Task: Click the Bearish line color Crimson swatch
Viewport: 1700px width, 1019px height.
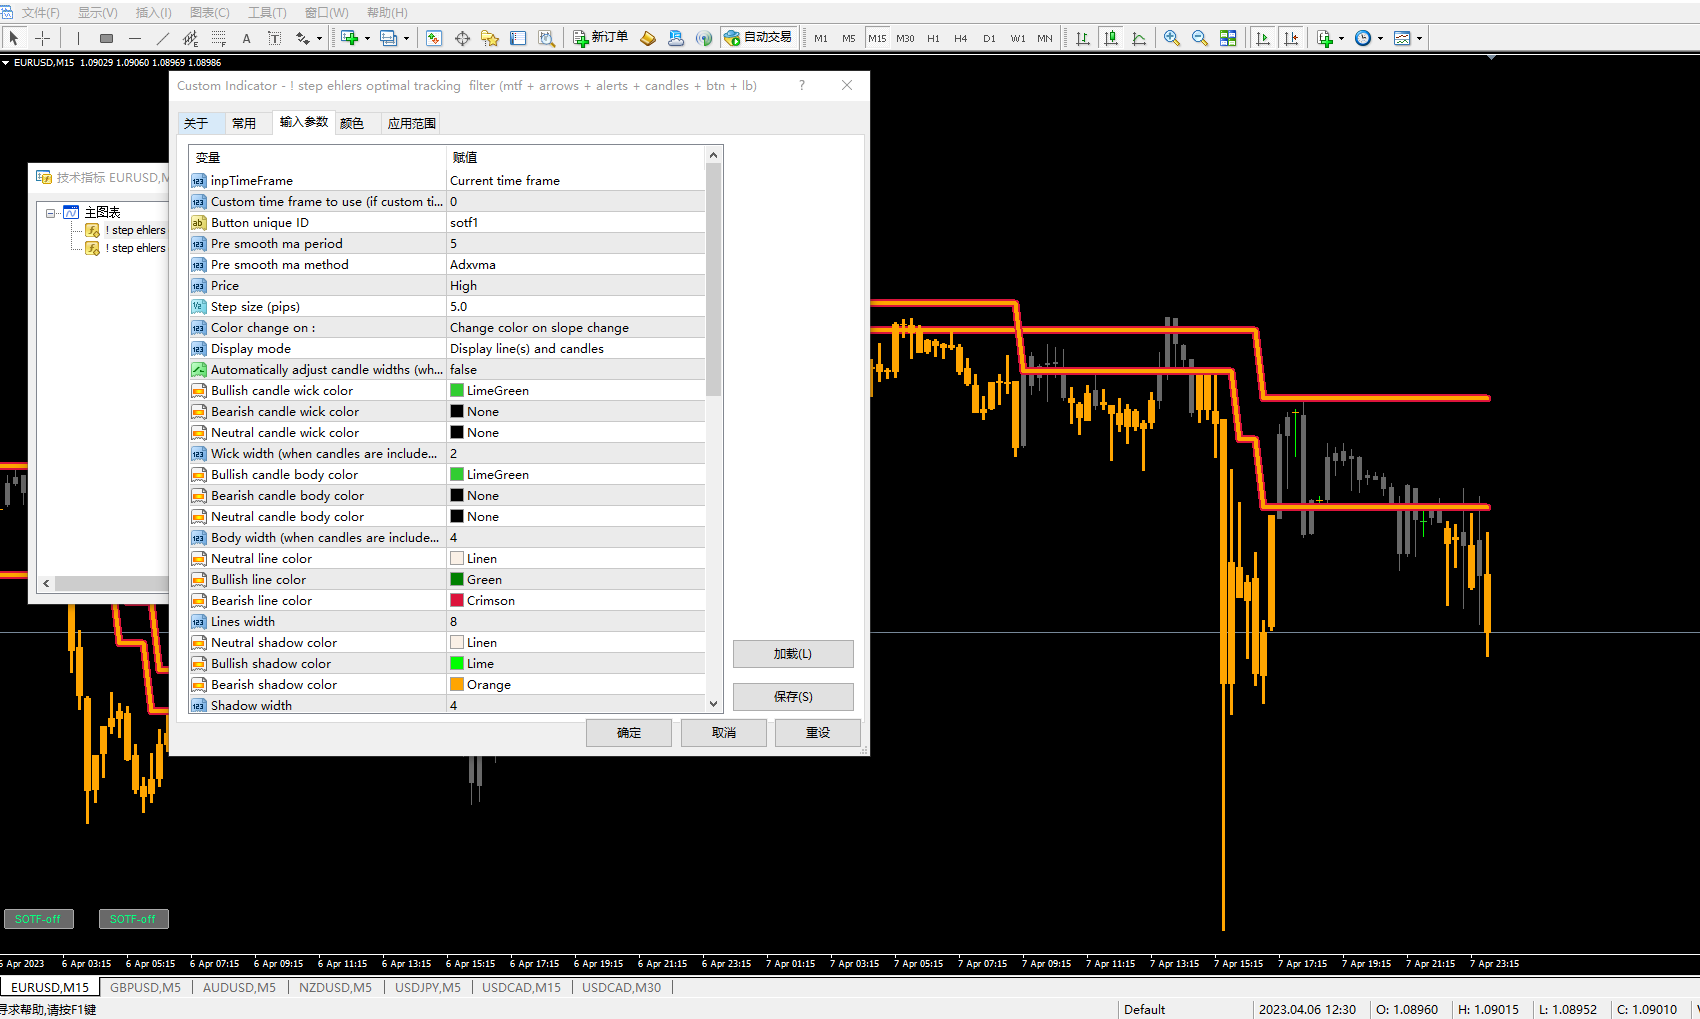Action: pyautogui.click(x=457, y=600)
